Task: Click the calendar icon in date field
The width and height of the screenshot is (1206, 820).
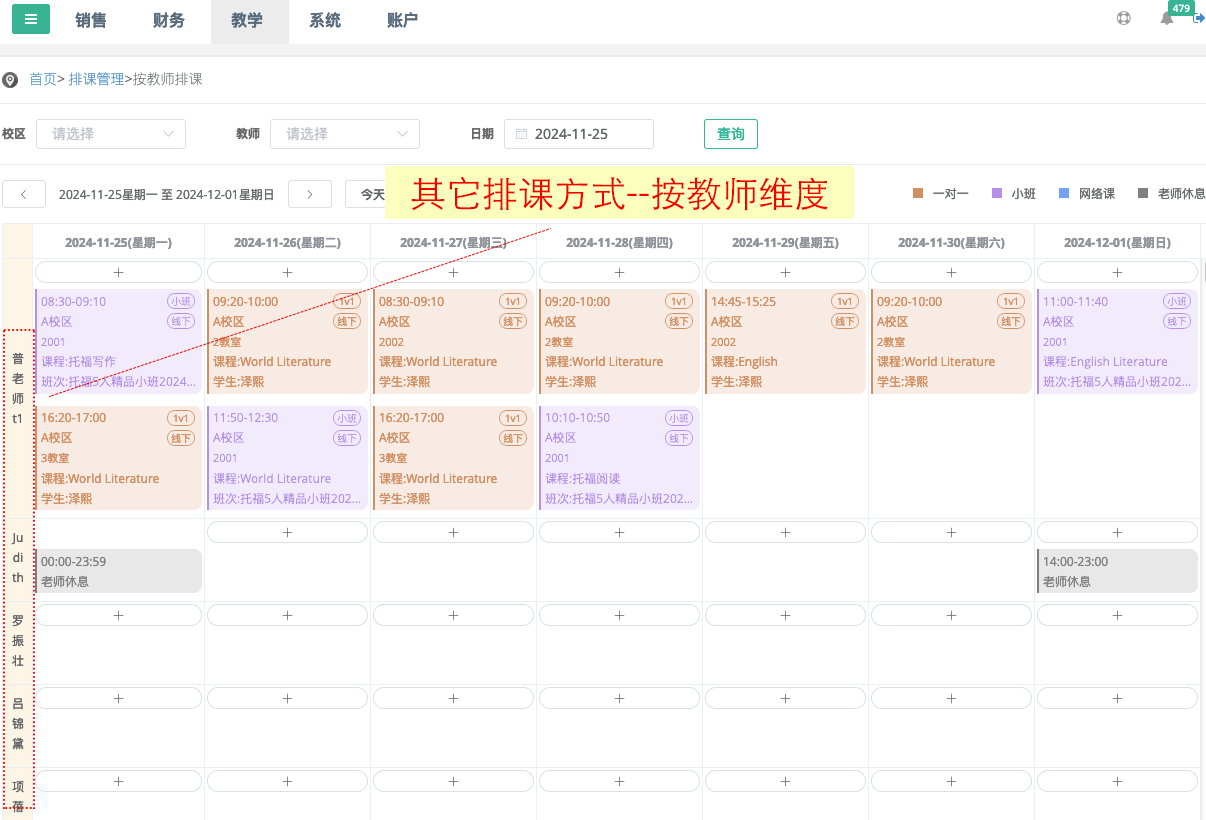Action: 521,134
